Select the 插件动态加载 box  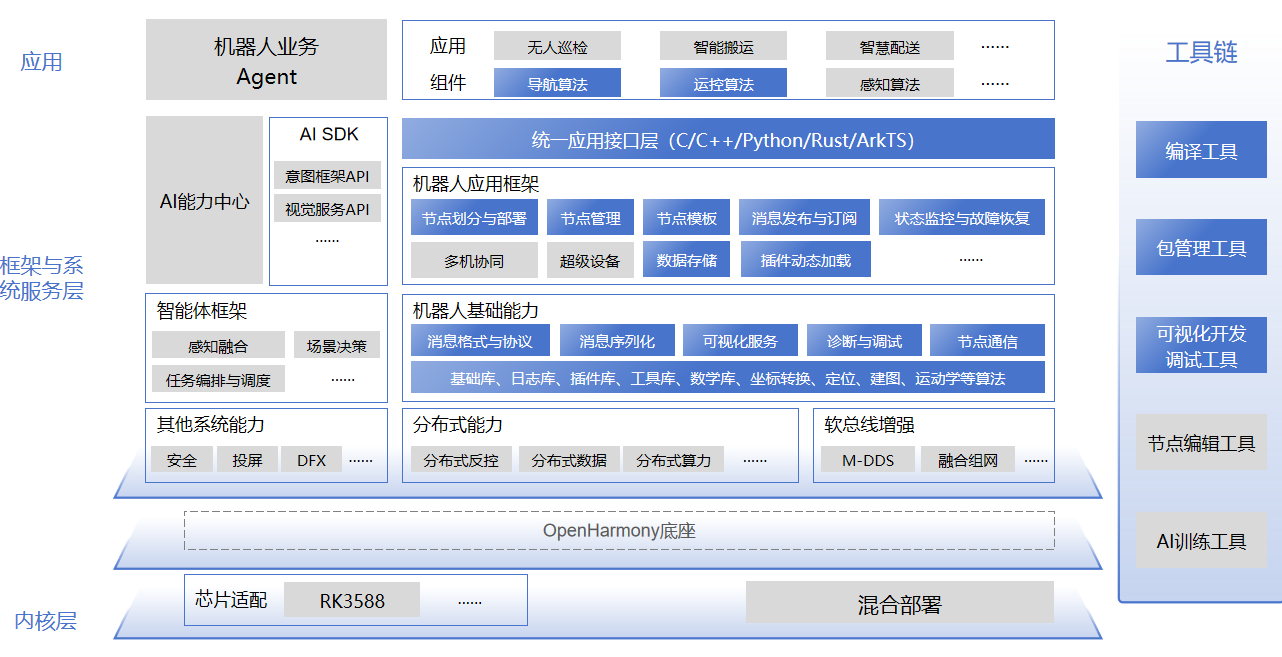click(x=805, y=260)
